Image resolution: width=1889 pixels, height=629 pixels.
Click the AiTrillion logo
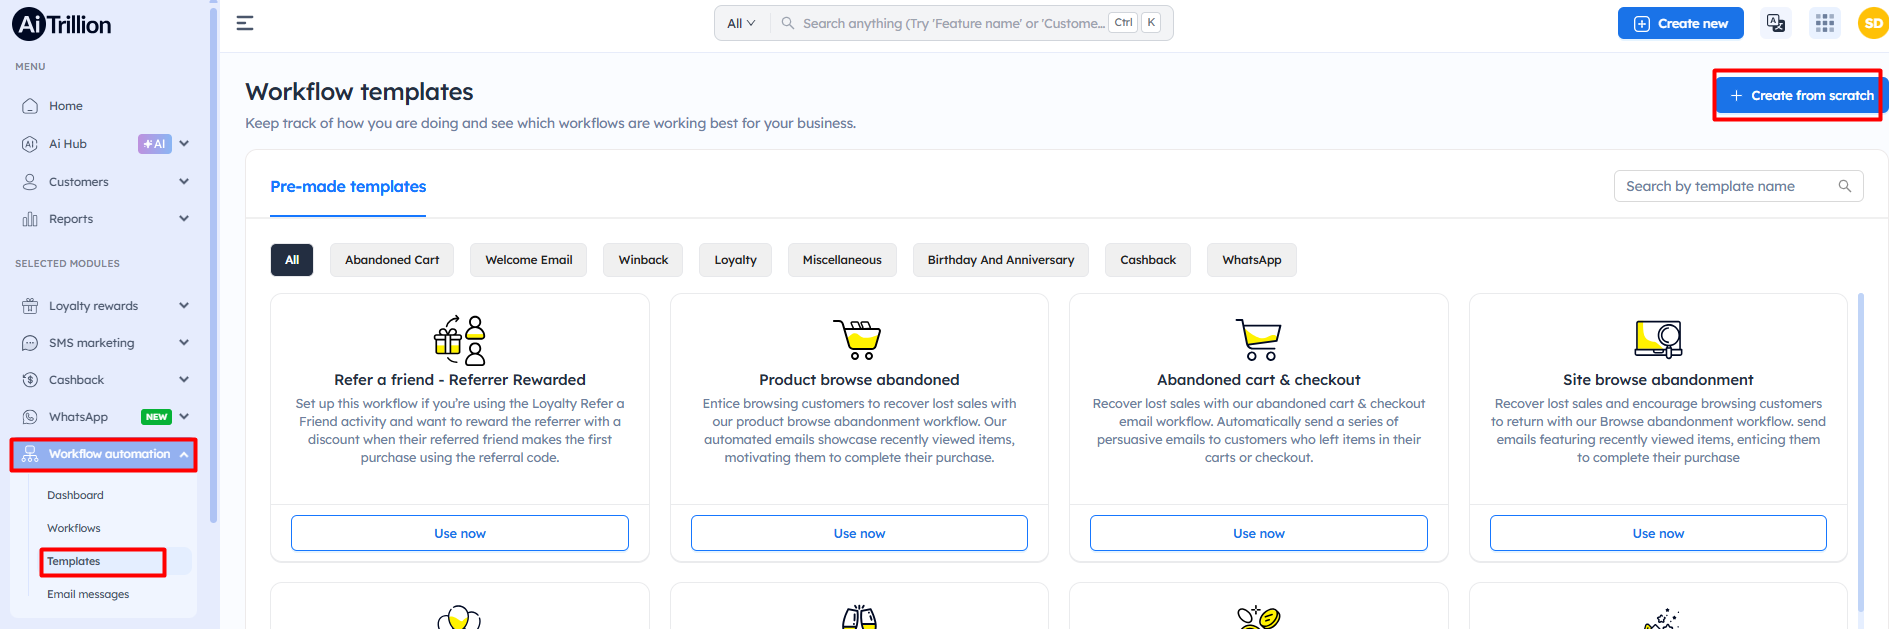click(62, 24)
